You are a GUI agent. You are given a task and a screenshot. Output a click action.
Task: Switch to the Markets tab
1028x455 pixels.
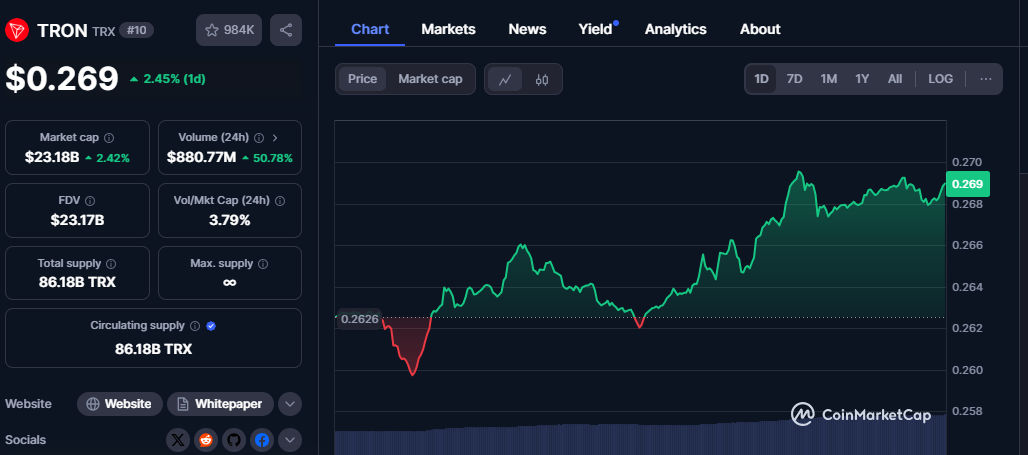tap(448, 30)
